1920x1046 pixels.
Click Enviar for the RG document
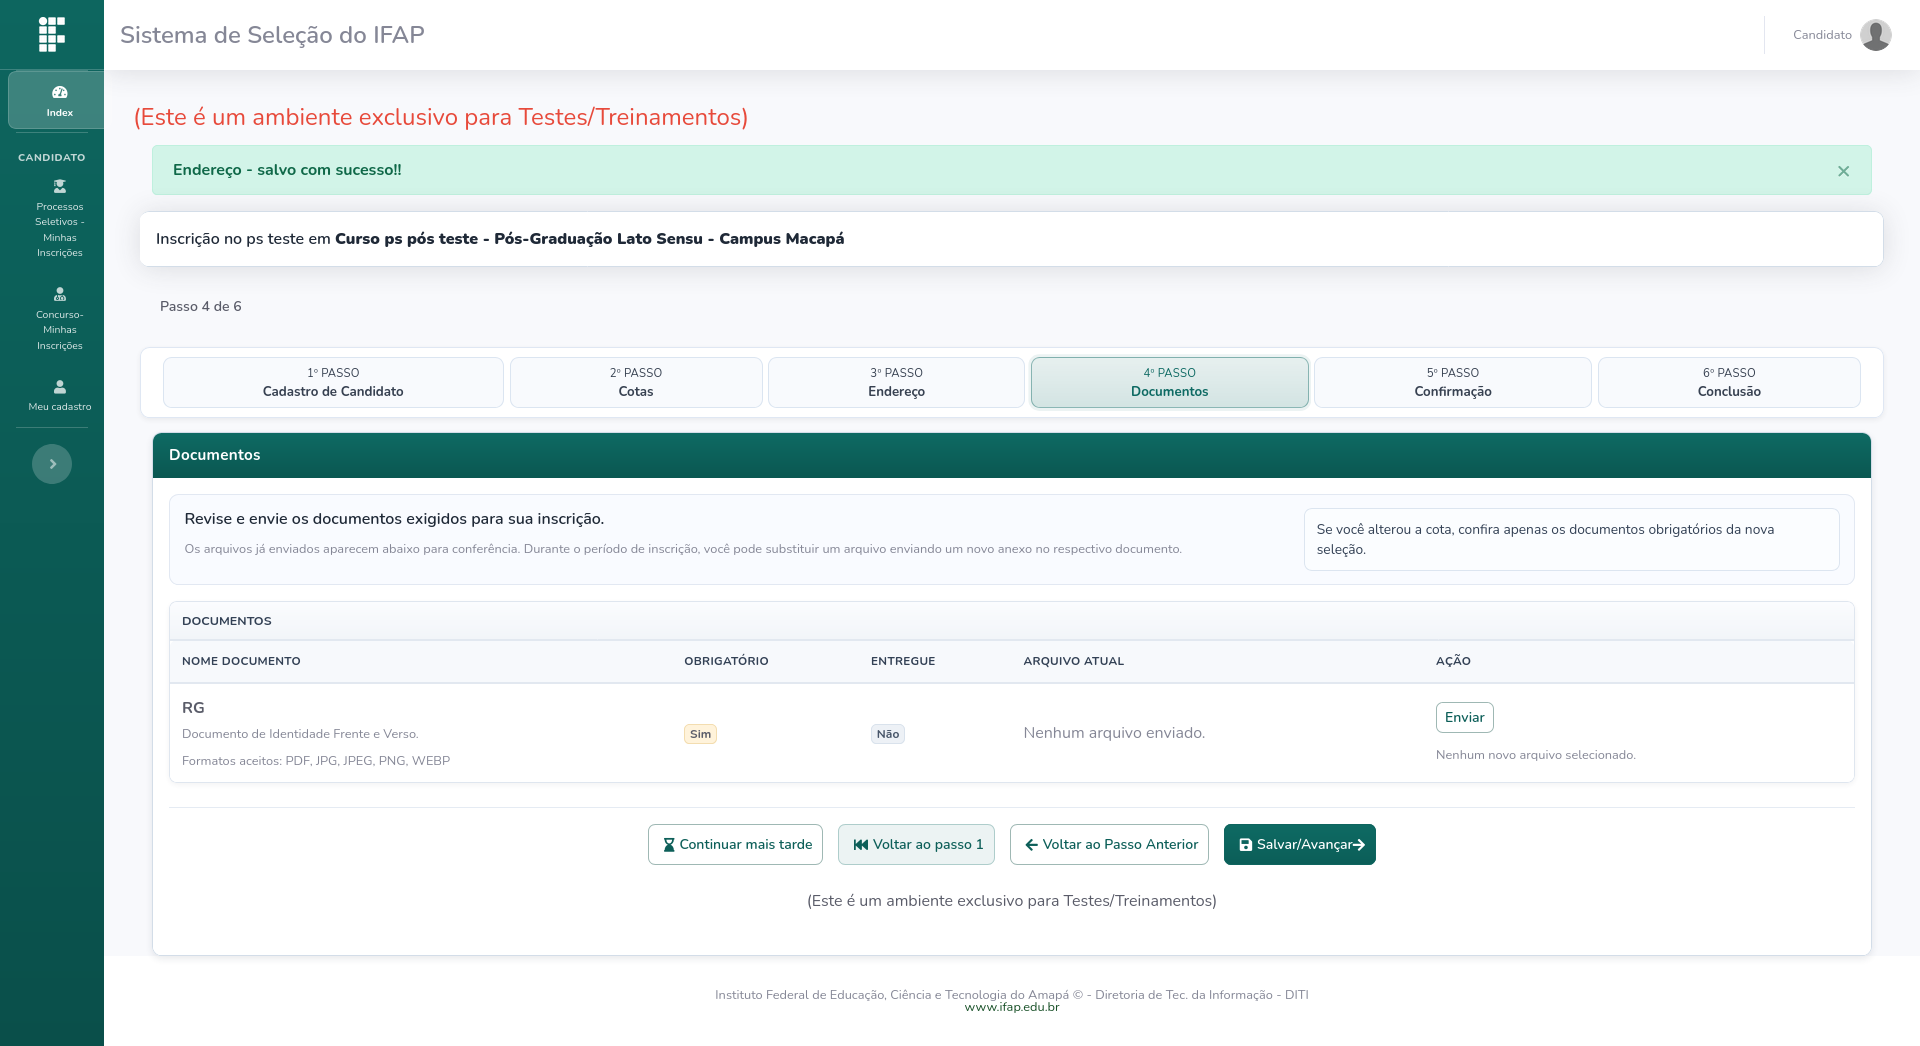point(1464,717)
